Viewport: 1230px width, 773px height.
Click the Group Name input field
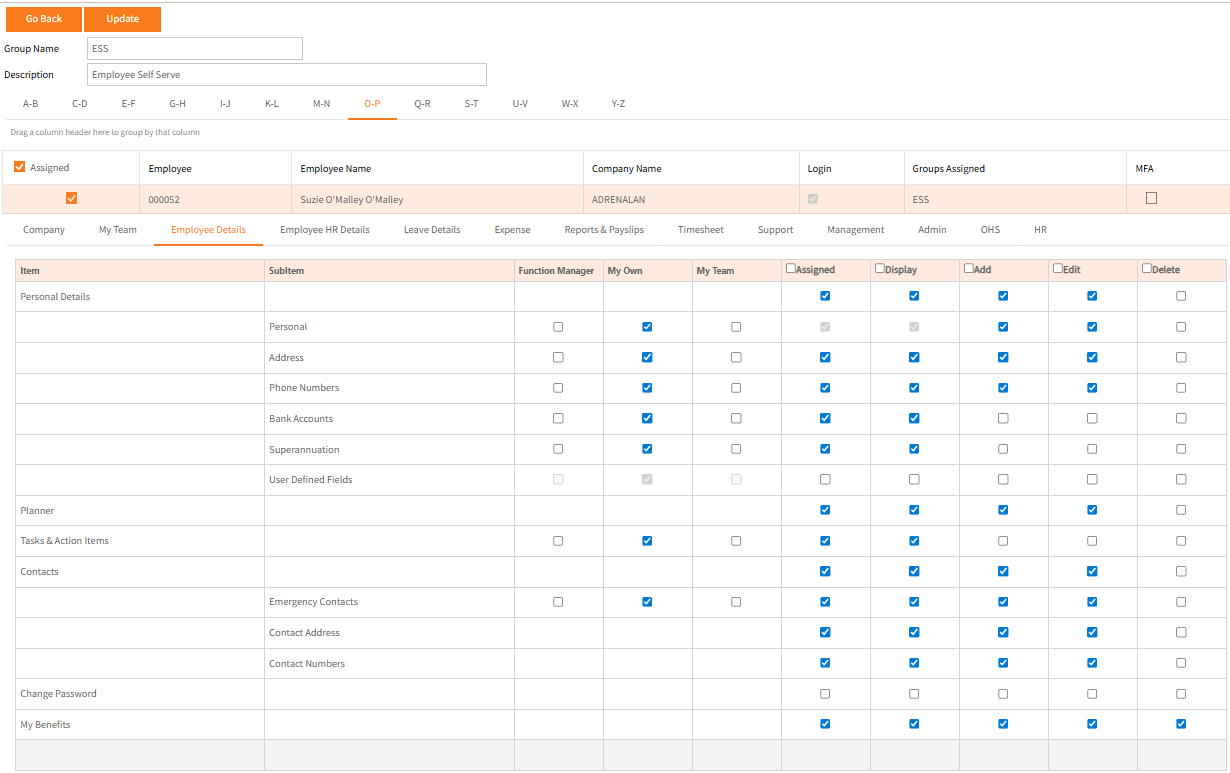(194, 48)
